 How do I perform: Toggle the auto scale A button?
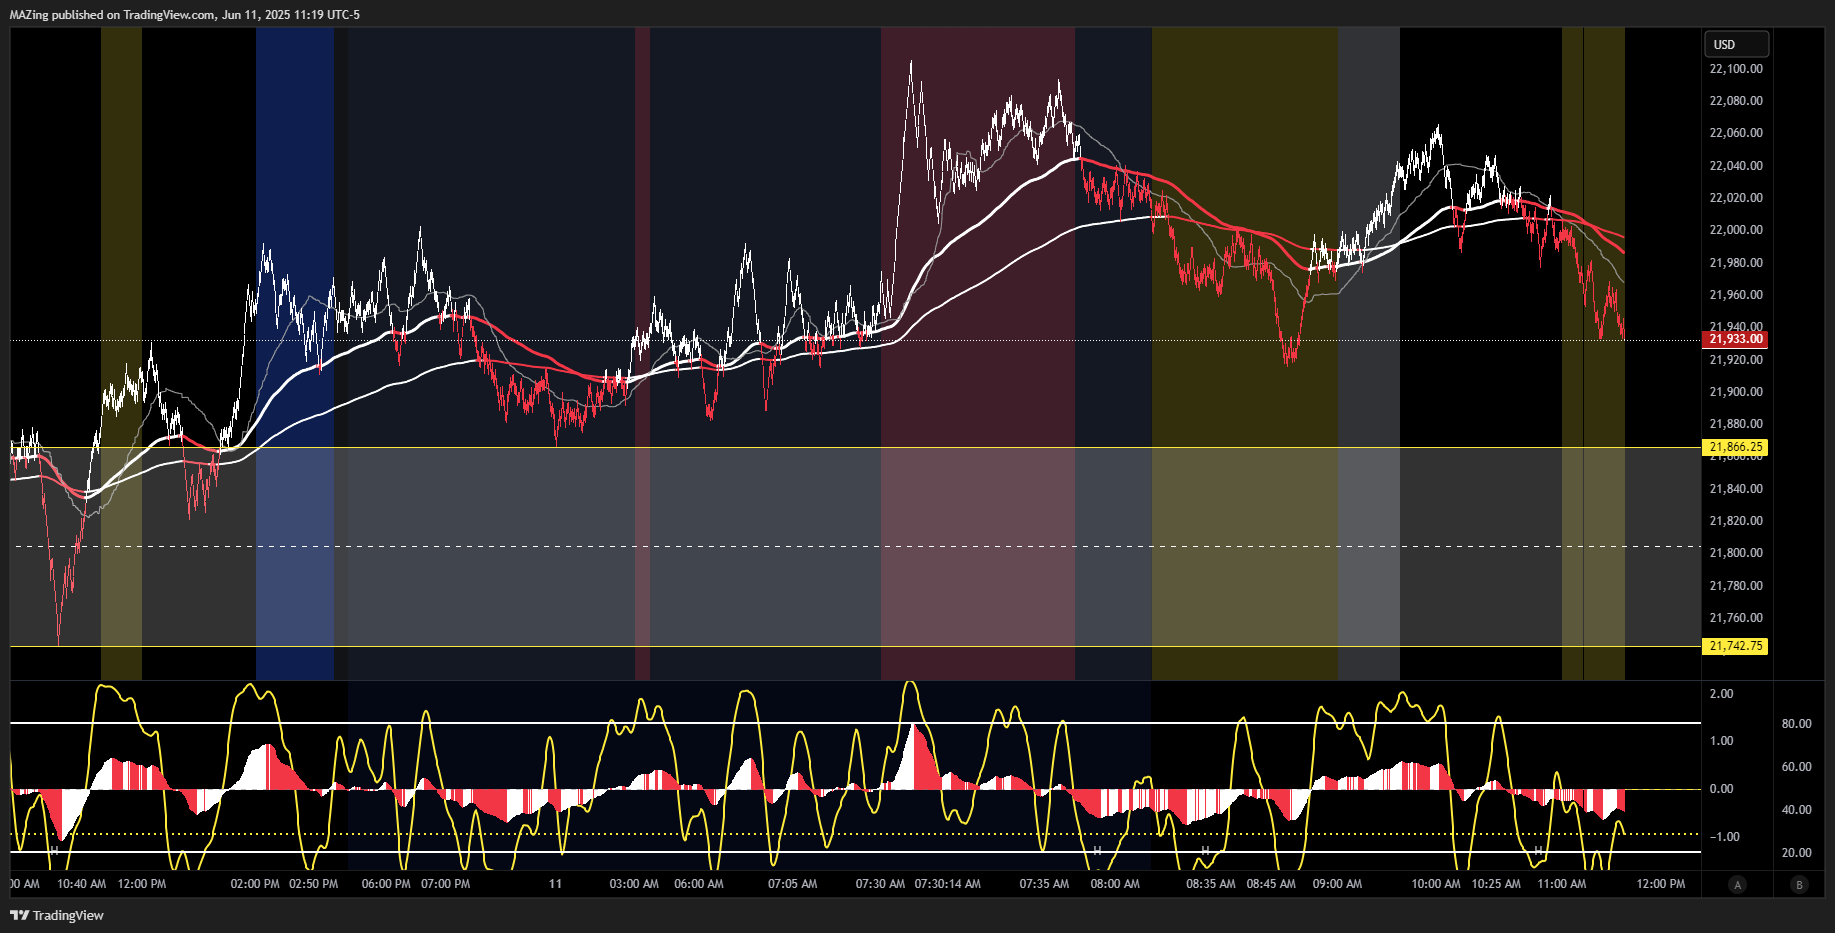coord(1737,884)
